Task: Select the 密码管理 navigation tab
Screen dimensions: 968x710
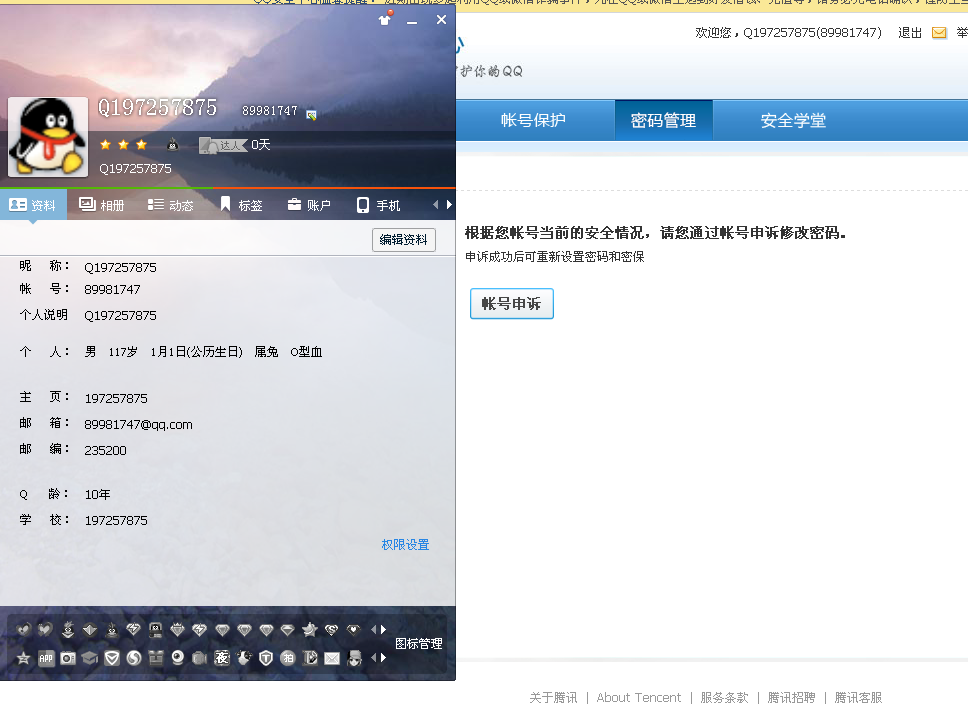Action: pyautogui.click(x=664, y=120)
